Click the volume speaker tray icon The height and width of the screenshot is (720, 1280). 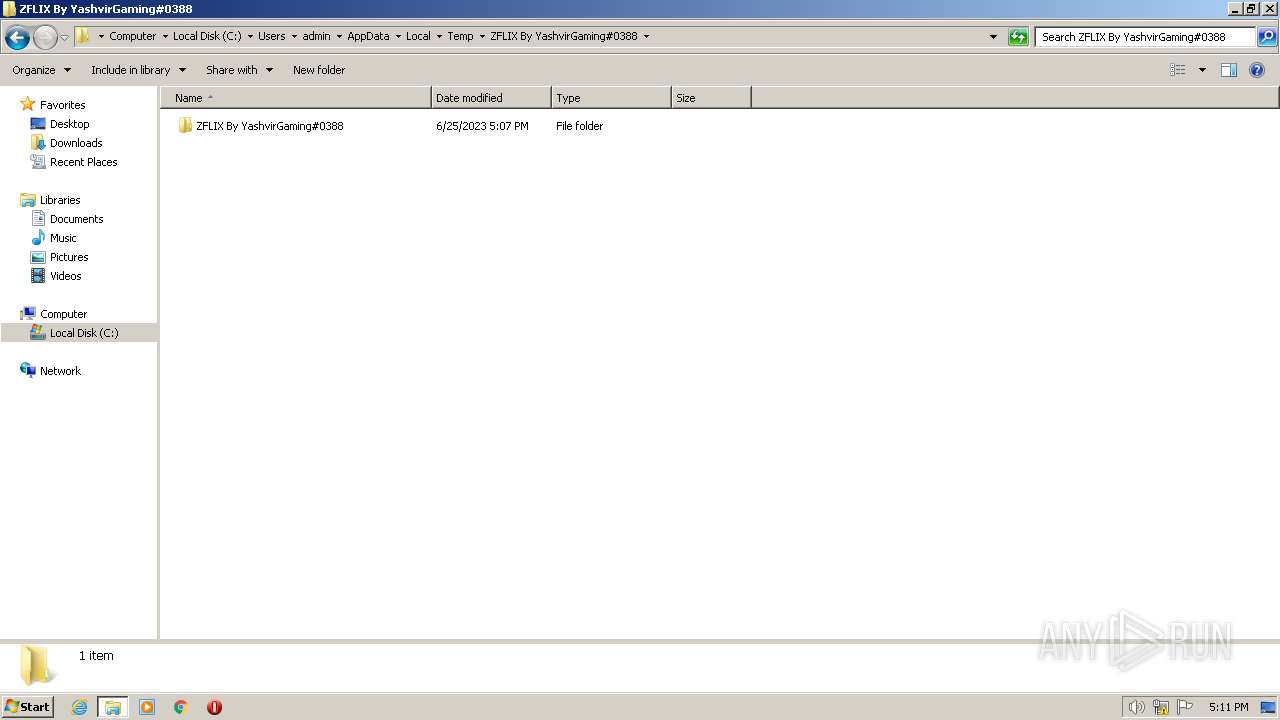pyautogui.click(x=1136, y=707)
